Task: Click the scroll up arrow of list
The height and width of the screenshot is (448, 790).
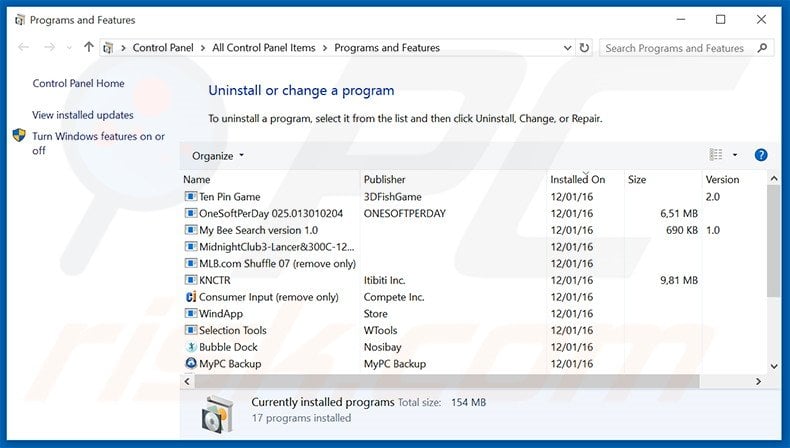Action: [x=774, y=178]
